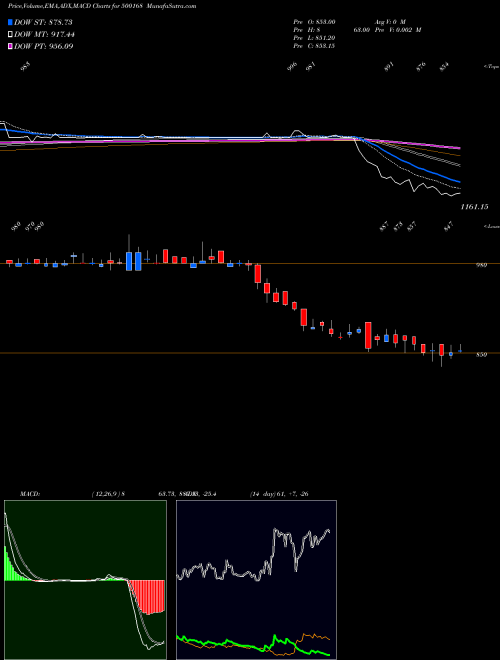
Task: Click the 'Pre V: 0.002 M' volume text
Action: [398, 30]
